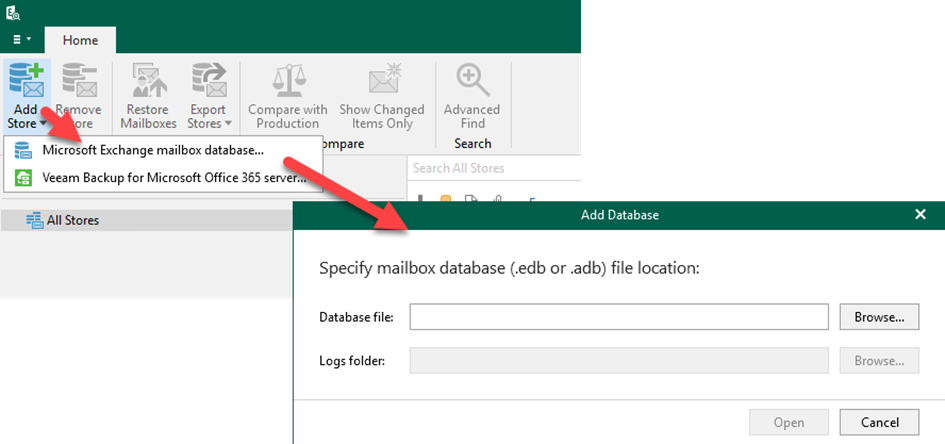Image resolution: width=945 pixels, height=444 pixels.
Task: Click the Export Stores icon
Action: (209, 81)
